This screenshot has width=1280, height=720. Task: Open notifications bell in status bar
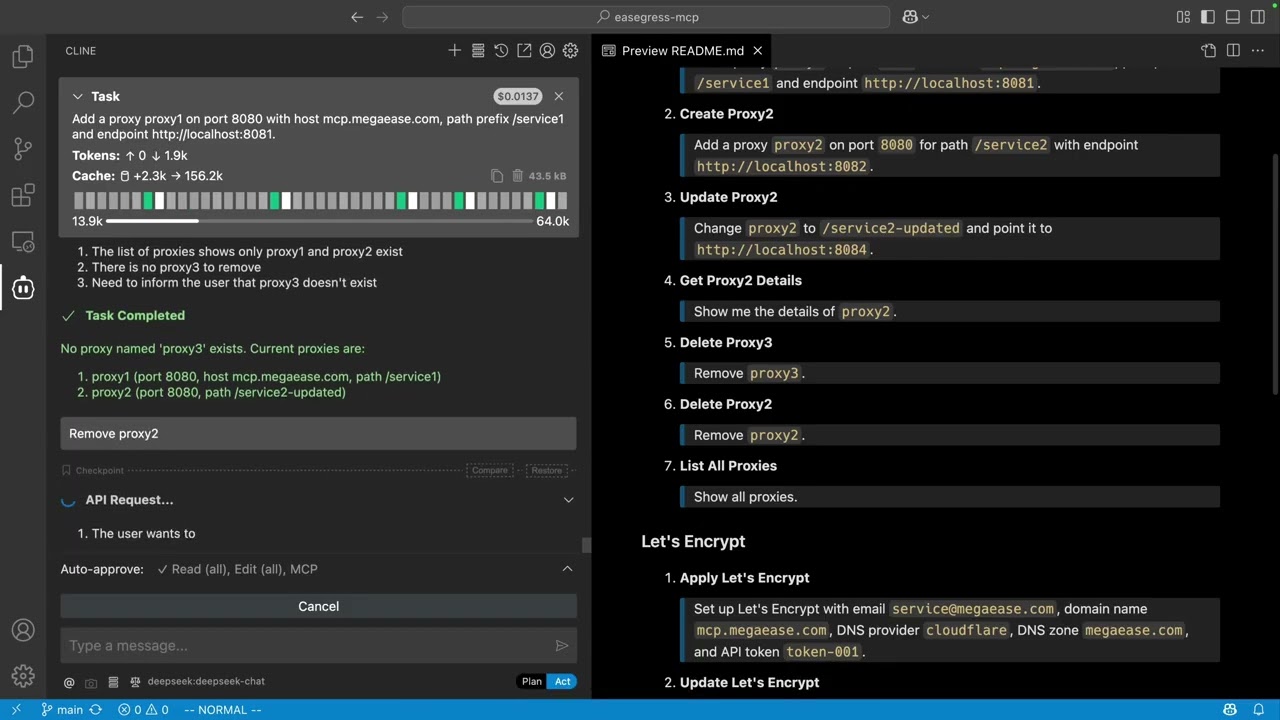(x=1258, y=710)
